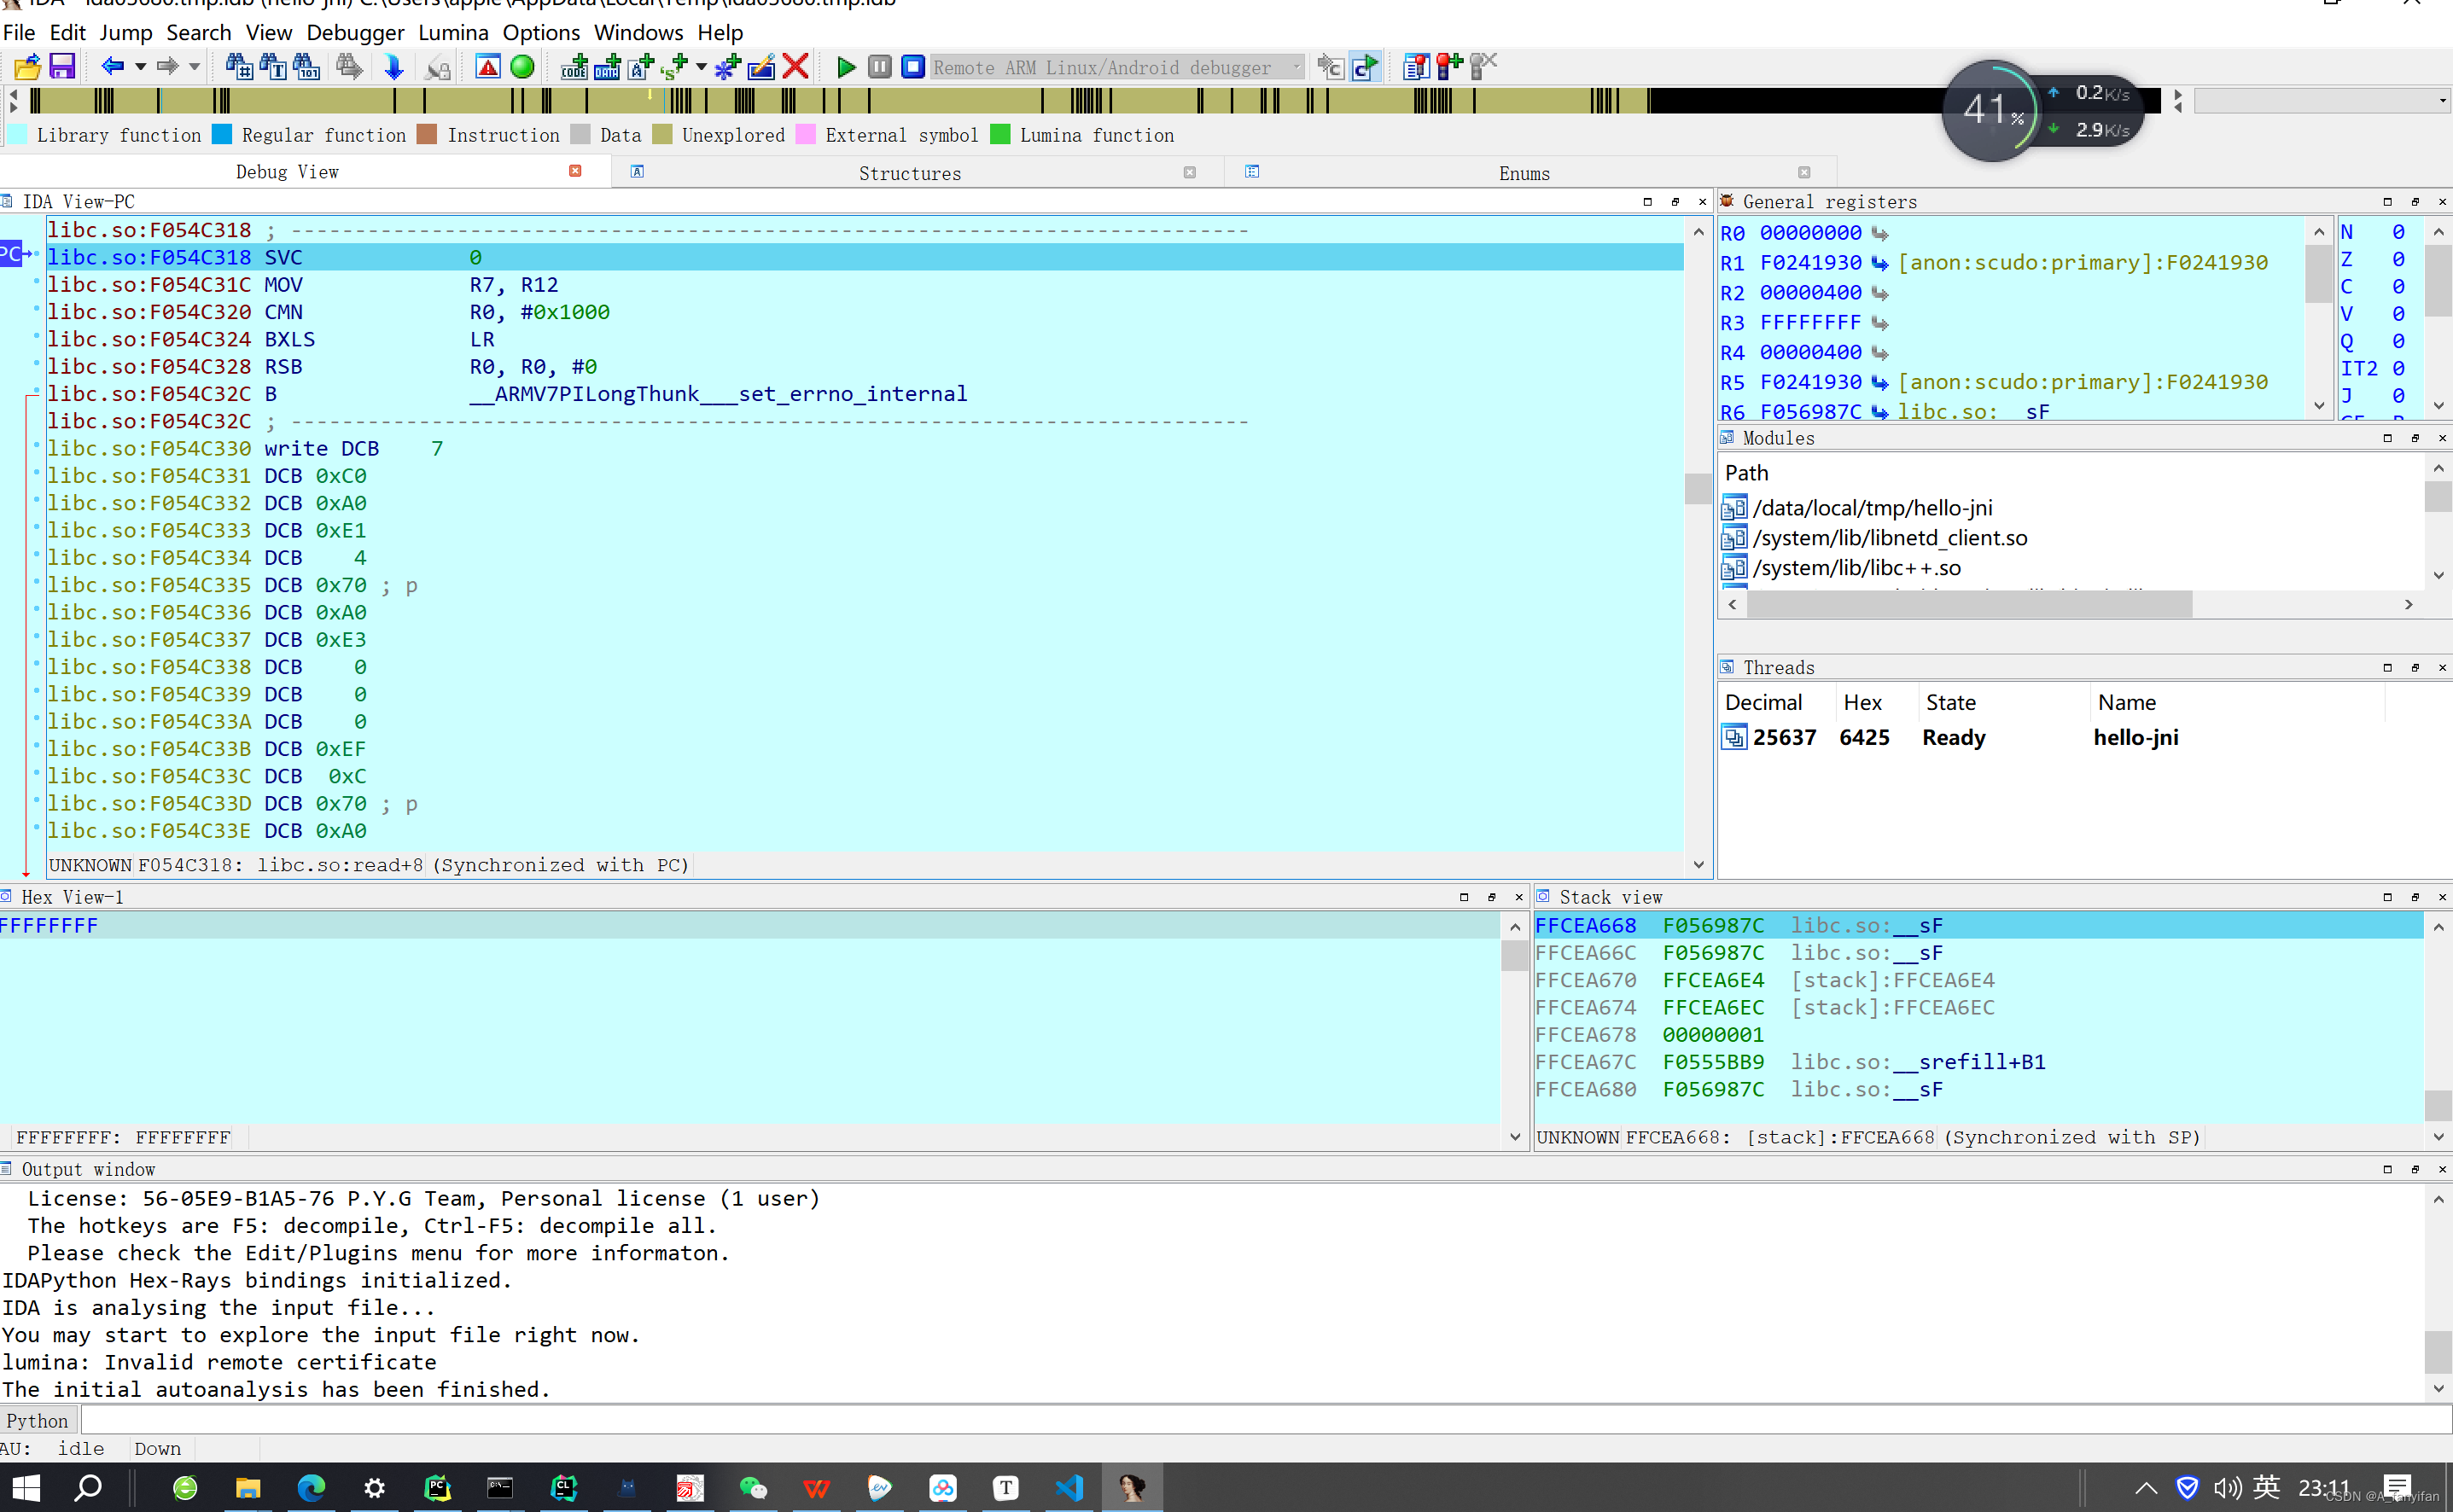Add breakpoint with red light plus icon
The width and height of the screenshot is (2453, 1512).
click(1449, 67)
